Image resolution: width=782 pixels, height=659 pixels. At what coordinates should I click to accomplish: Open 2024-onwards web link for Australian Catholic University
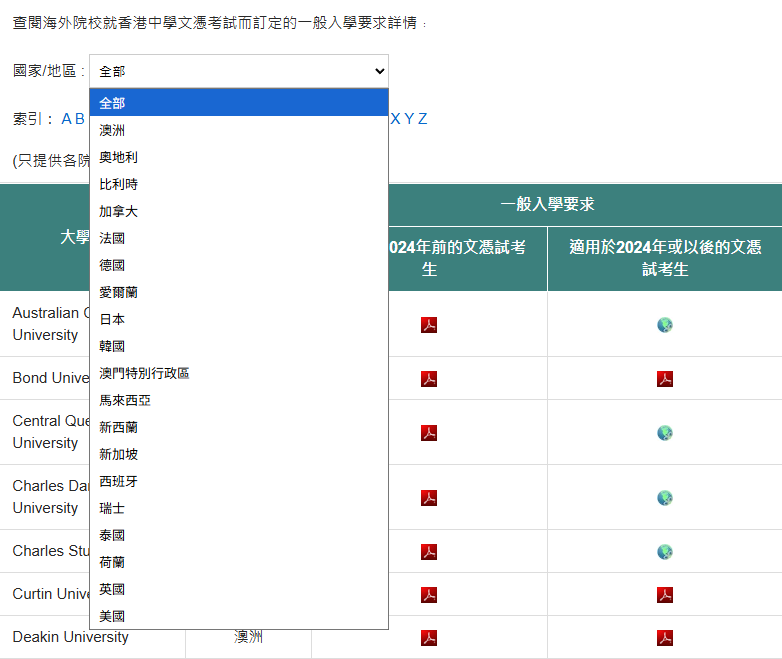665,325
